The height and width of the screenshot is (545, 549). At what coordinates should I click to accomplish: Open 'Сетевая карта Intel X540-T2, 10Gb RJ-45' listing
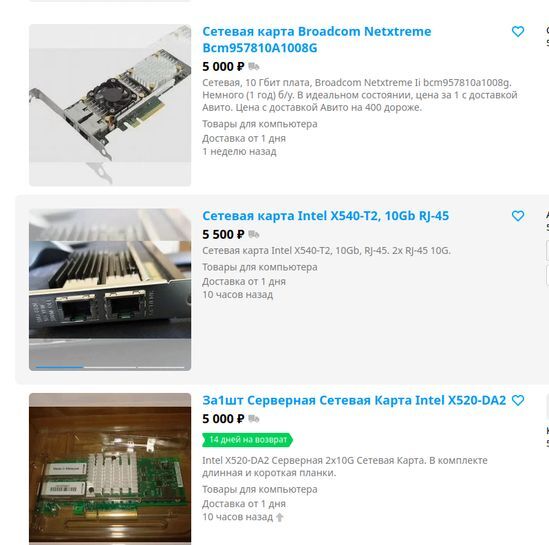[325, 216]
